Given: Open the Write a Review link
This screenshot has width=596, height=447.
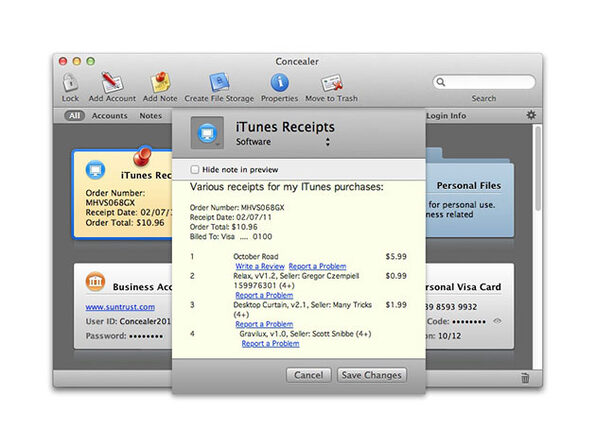Looking at the screenshot, I should [x=260, y=266].
